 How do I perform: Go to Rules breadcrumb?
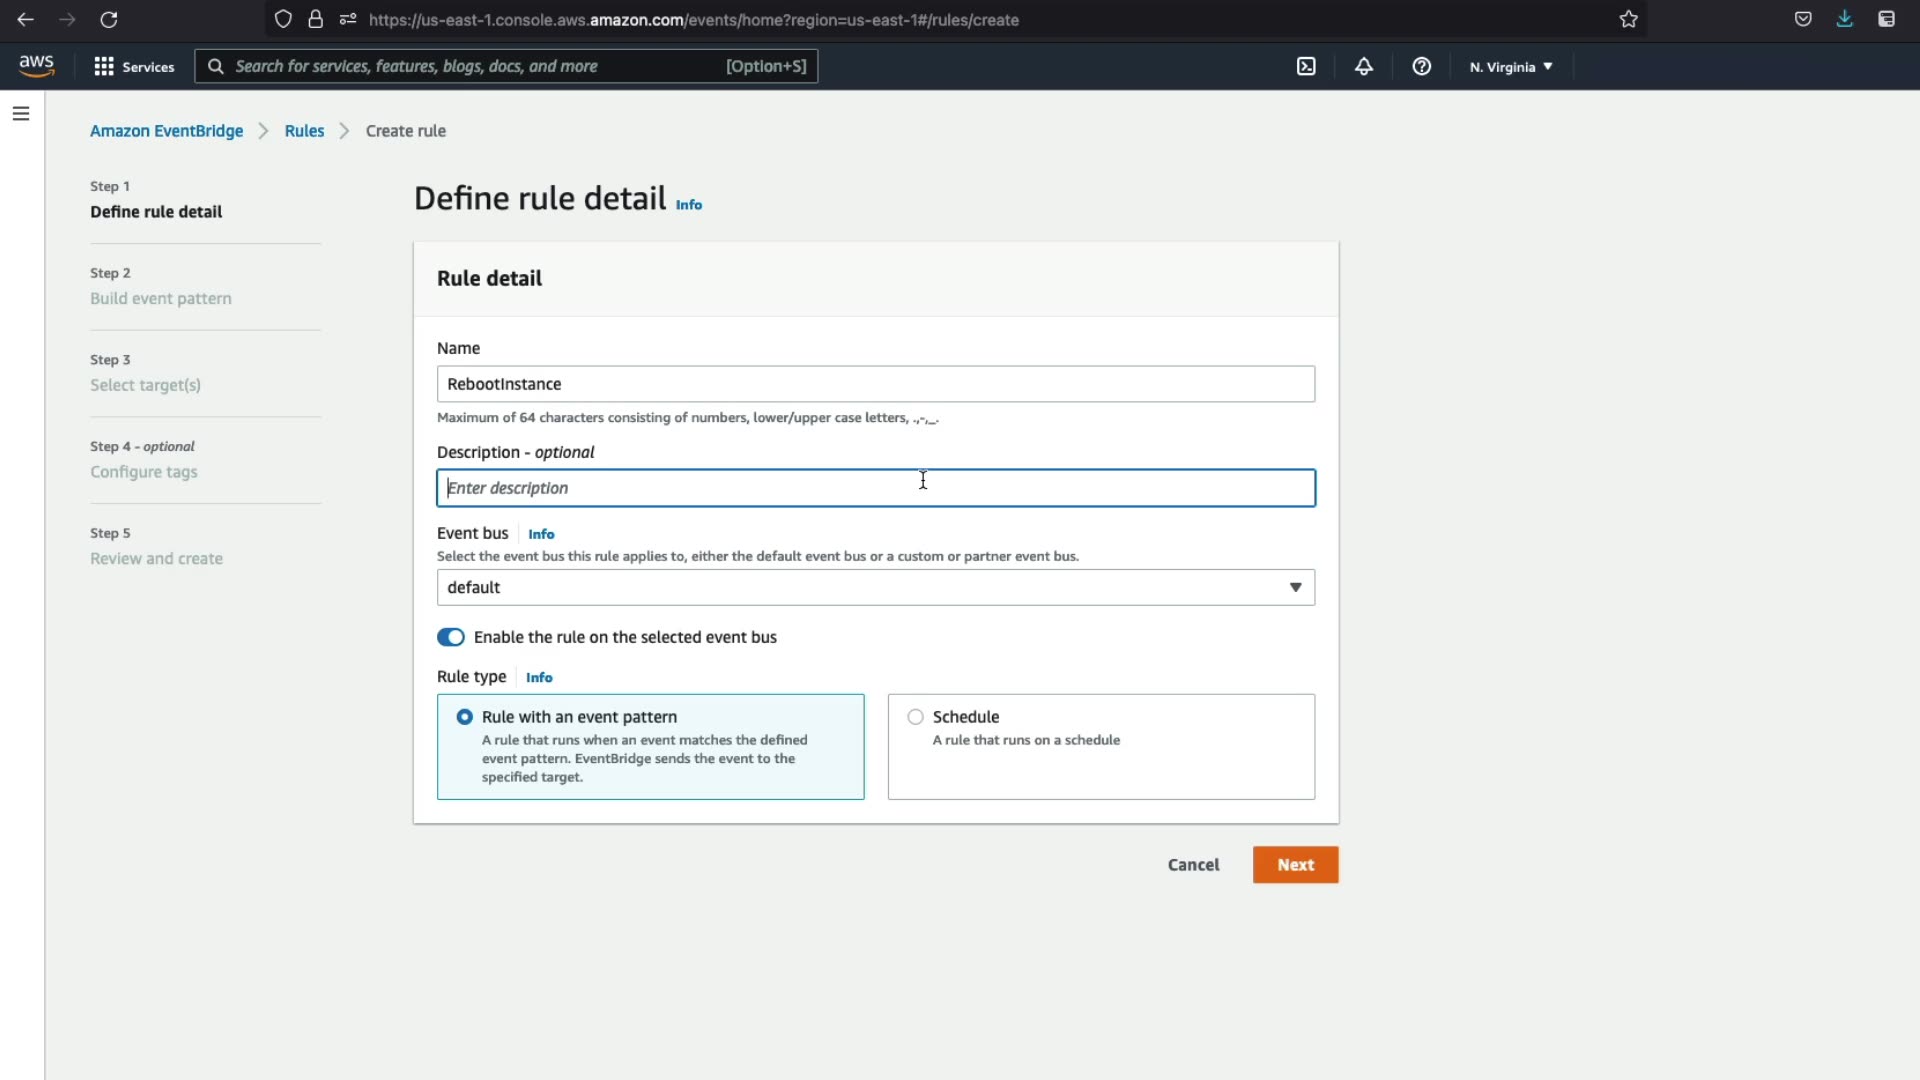304,131
